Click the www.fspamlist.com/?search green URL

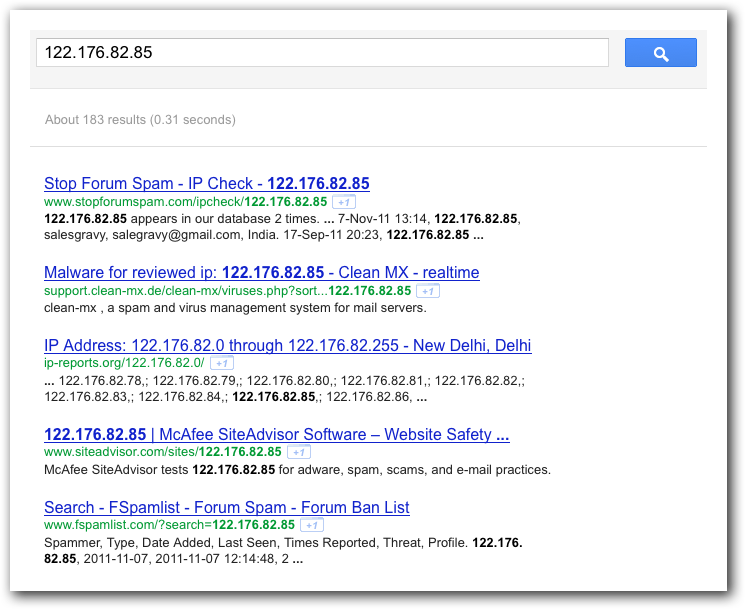click(170, 525)
